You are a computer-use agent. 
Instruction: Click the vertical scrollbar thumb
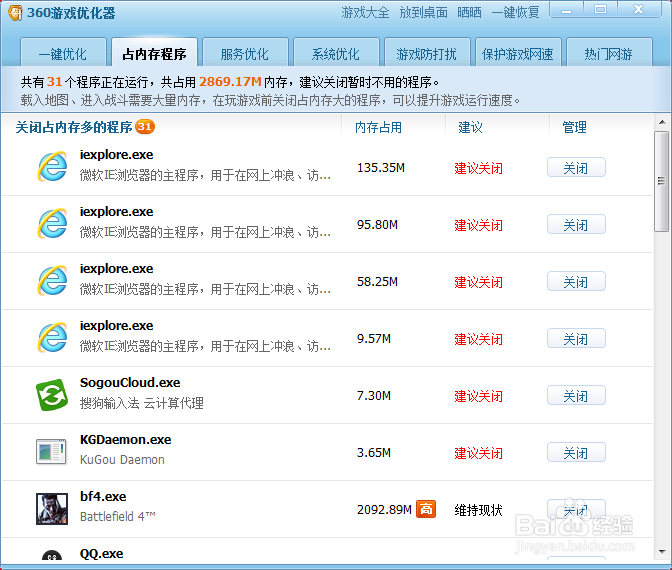tap(662, 181)
